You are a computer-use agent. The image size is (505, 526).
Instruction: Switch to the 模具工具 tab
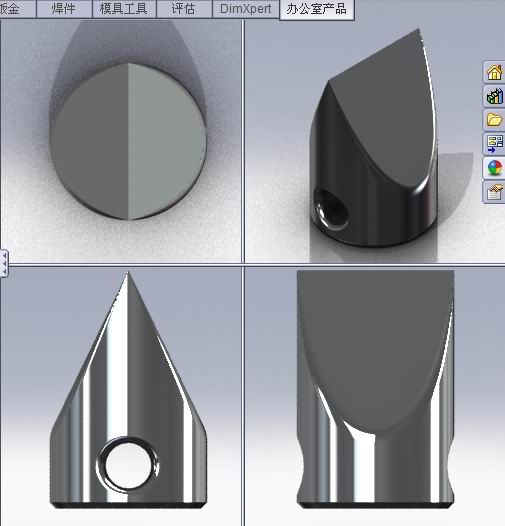pyautogui.click(x=123, y=9)
